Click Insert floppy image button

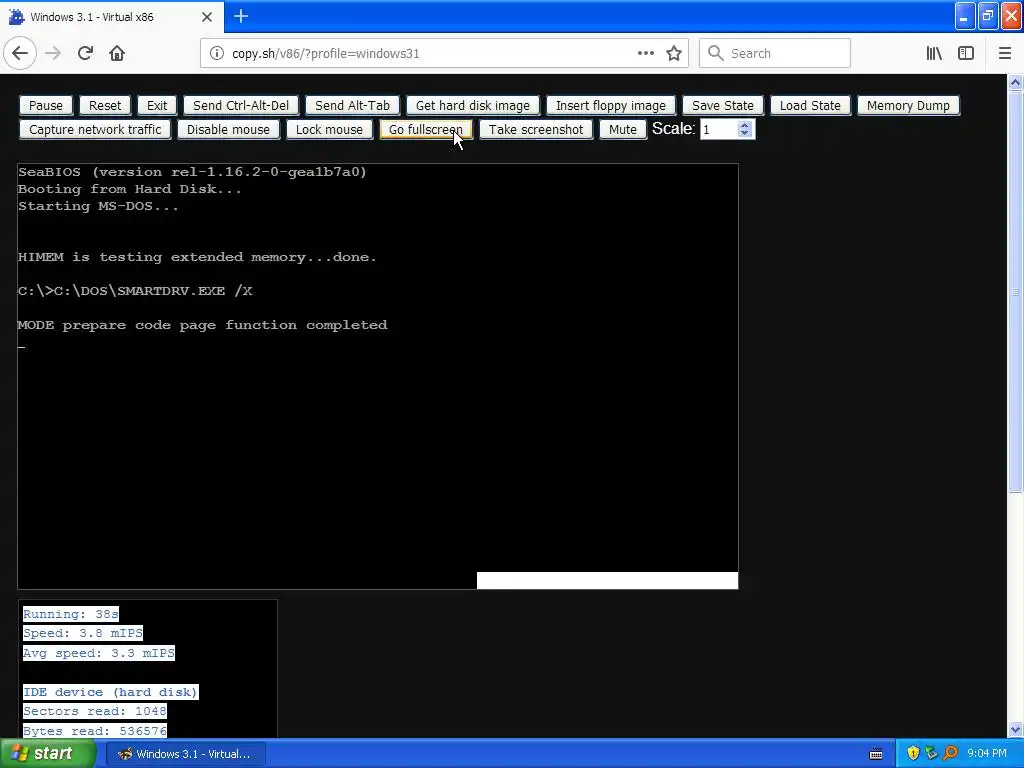tap(611, 106)
